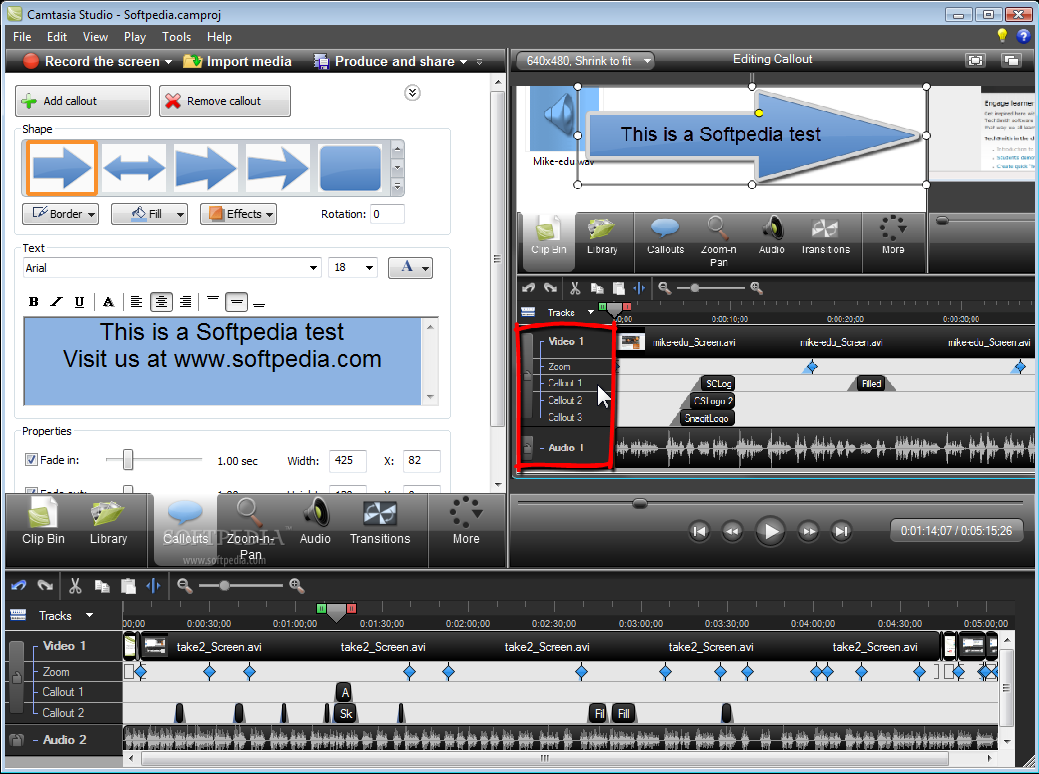Open the Transitions tab
The image size is (1039, 774).
(x=380, y=524)
